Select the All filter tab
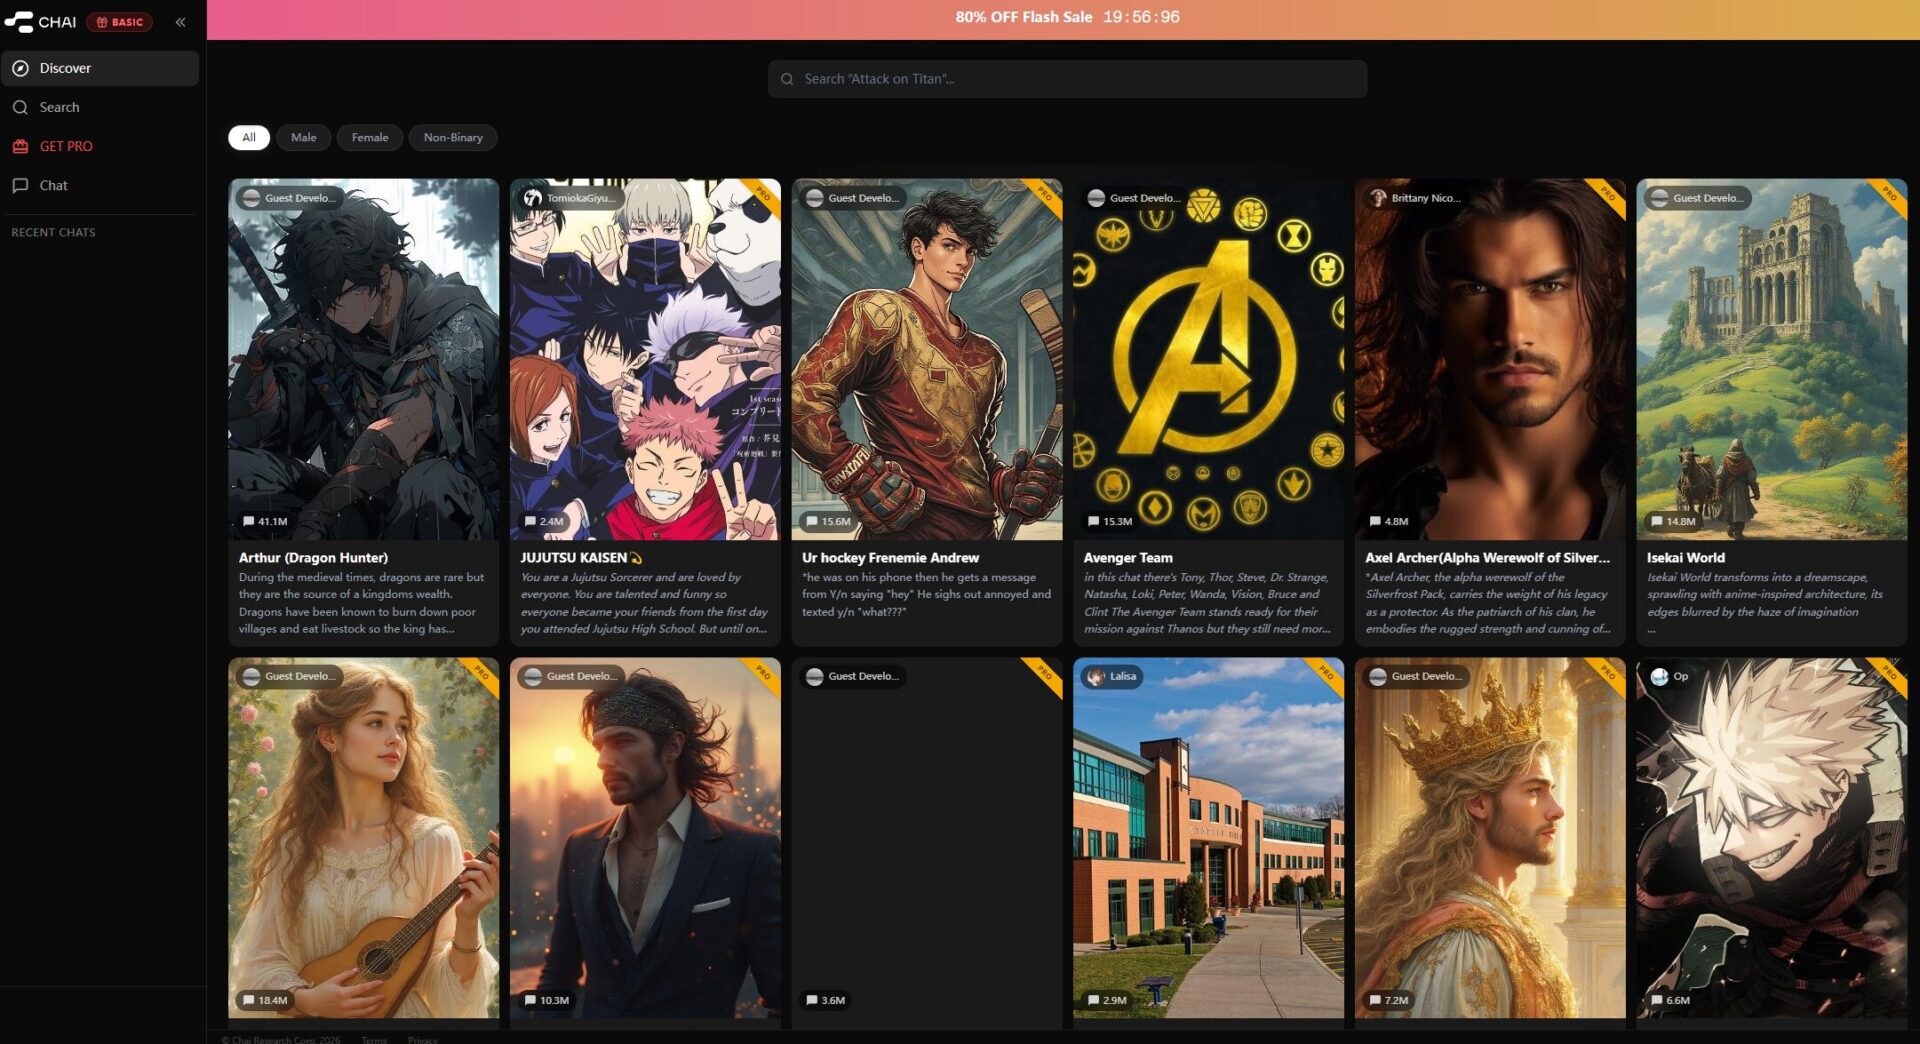The height and width of the screenshot is (1044, 1920). [x=249, y=138]
